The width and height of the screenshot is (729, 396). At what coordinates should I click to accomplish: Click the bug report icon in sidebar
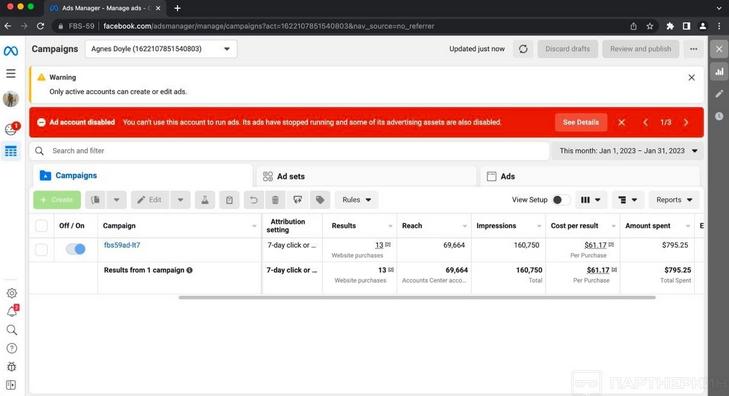[12, 367]
